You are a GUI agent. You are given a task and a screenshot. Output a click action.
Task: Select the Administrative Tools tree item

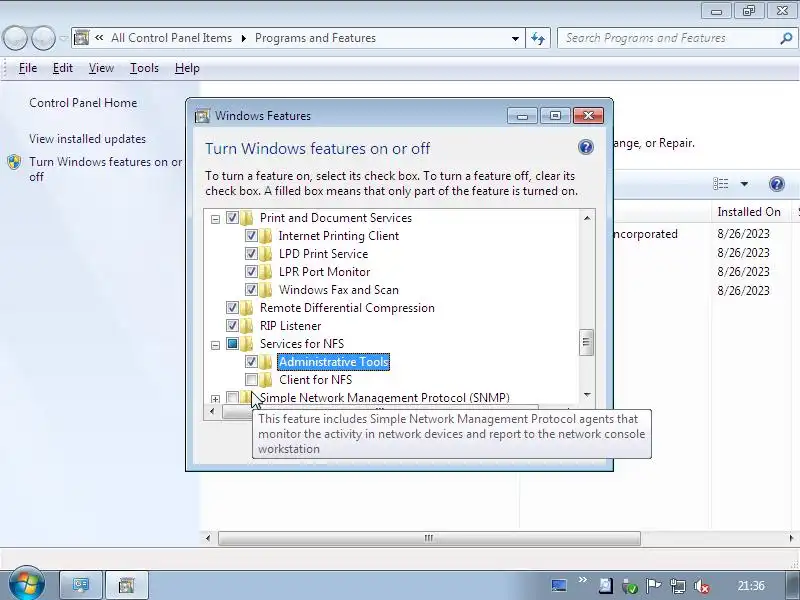click(x=334, y=362)
